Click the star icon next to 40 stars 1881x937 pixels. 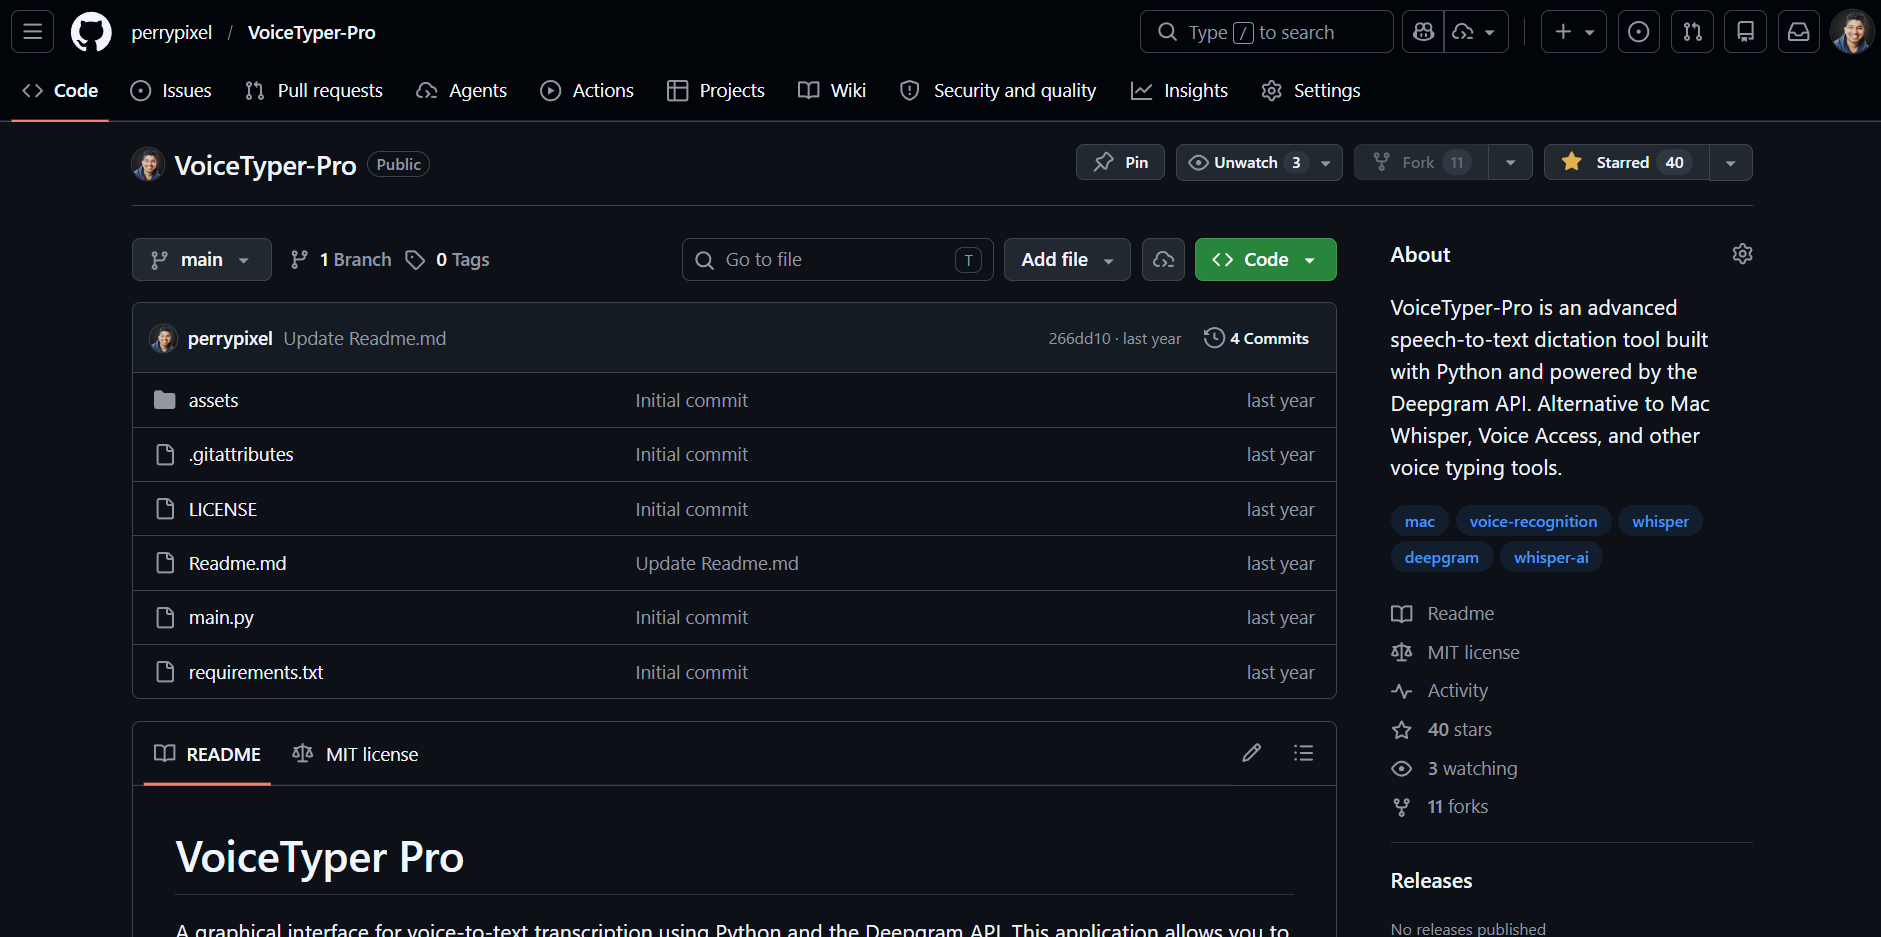(1402, 730)
